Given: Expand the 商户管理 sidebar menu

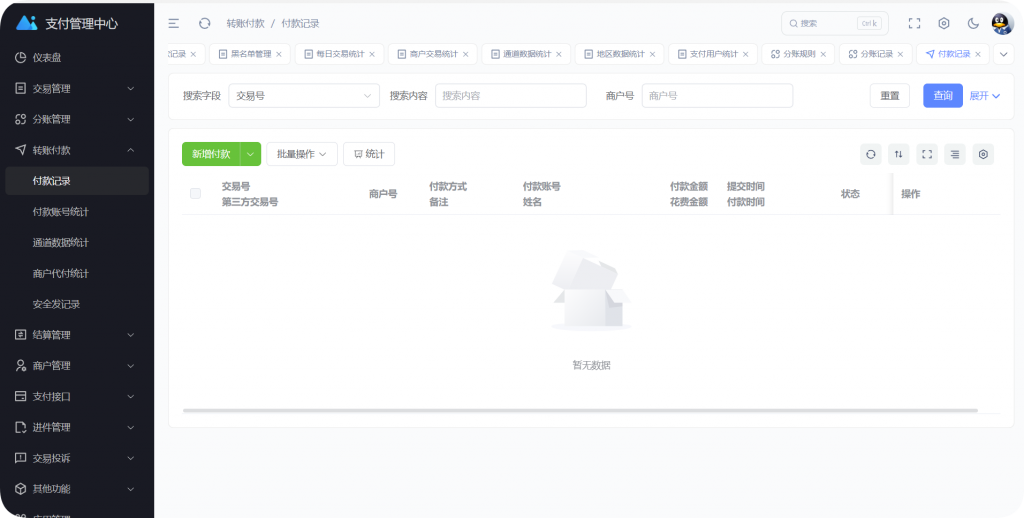Looking at the screenshot, I should (77, 365).
